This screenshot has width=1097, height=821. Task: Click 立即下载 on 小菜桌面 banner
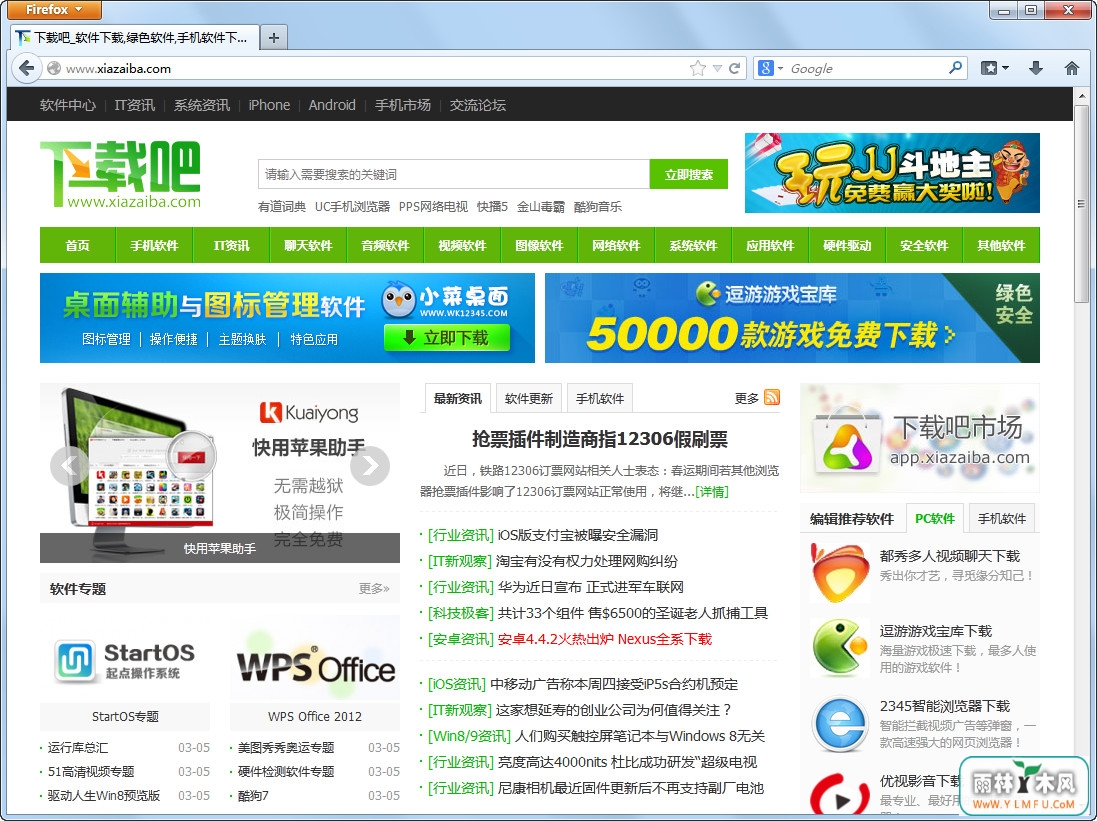coord(447,337)
